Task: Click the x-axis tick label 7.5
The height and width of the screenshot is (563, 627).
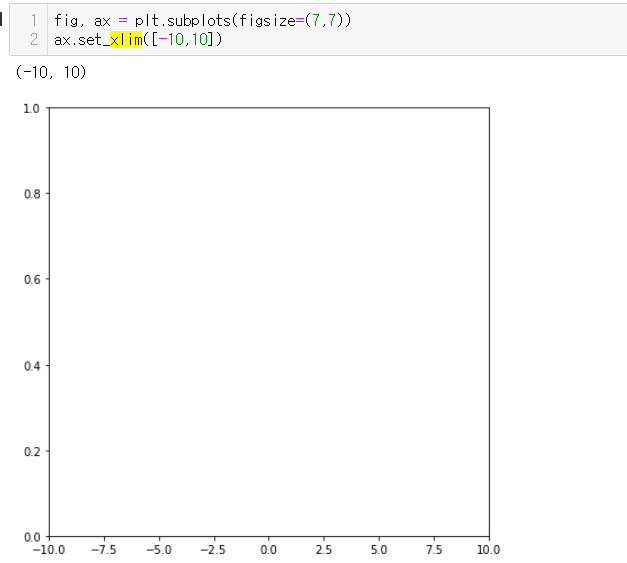Action: coord(434,550)
